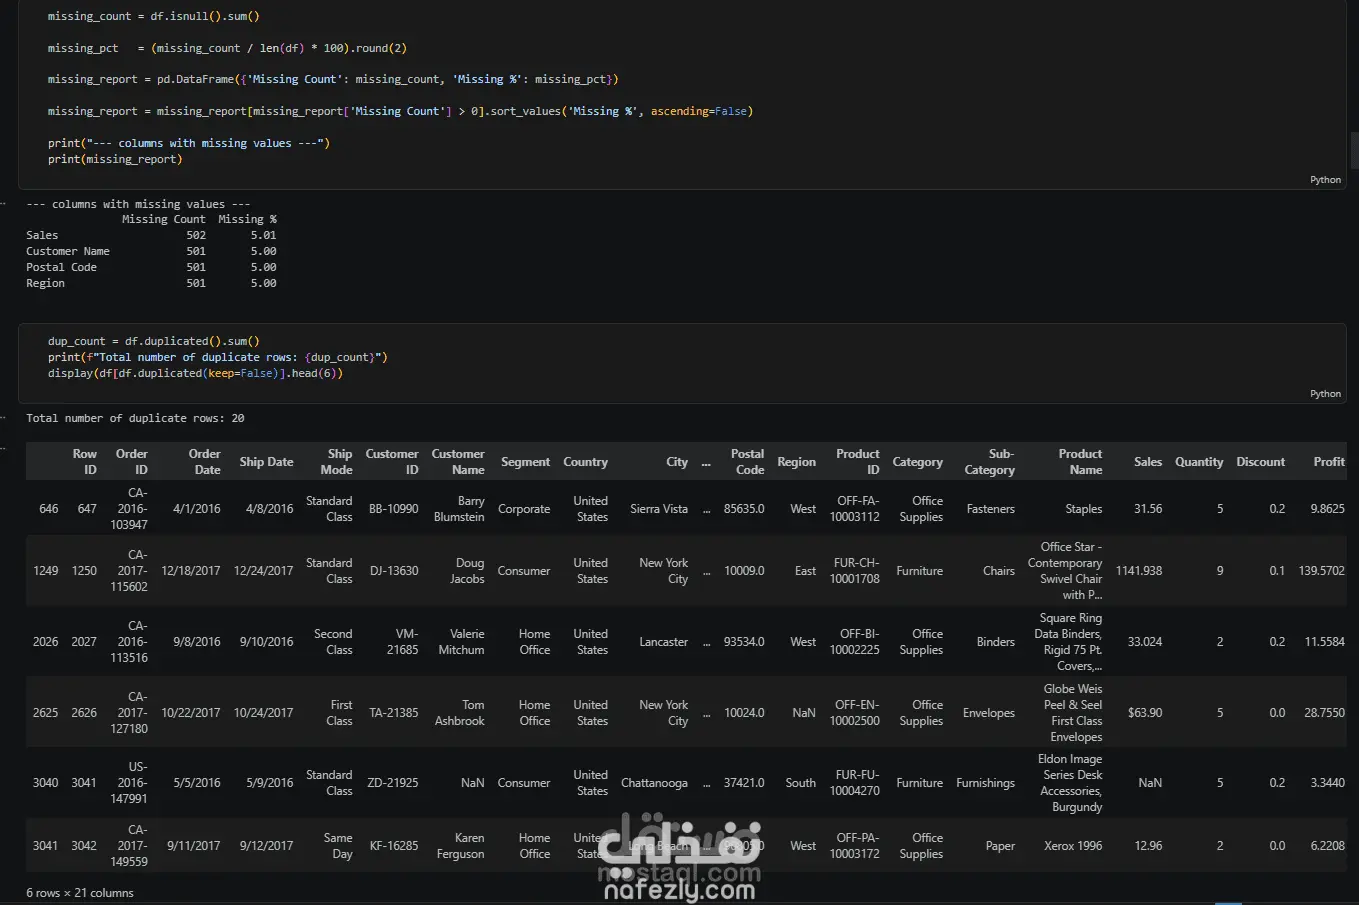Click the 'Category' column header

coord(917,462)
